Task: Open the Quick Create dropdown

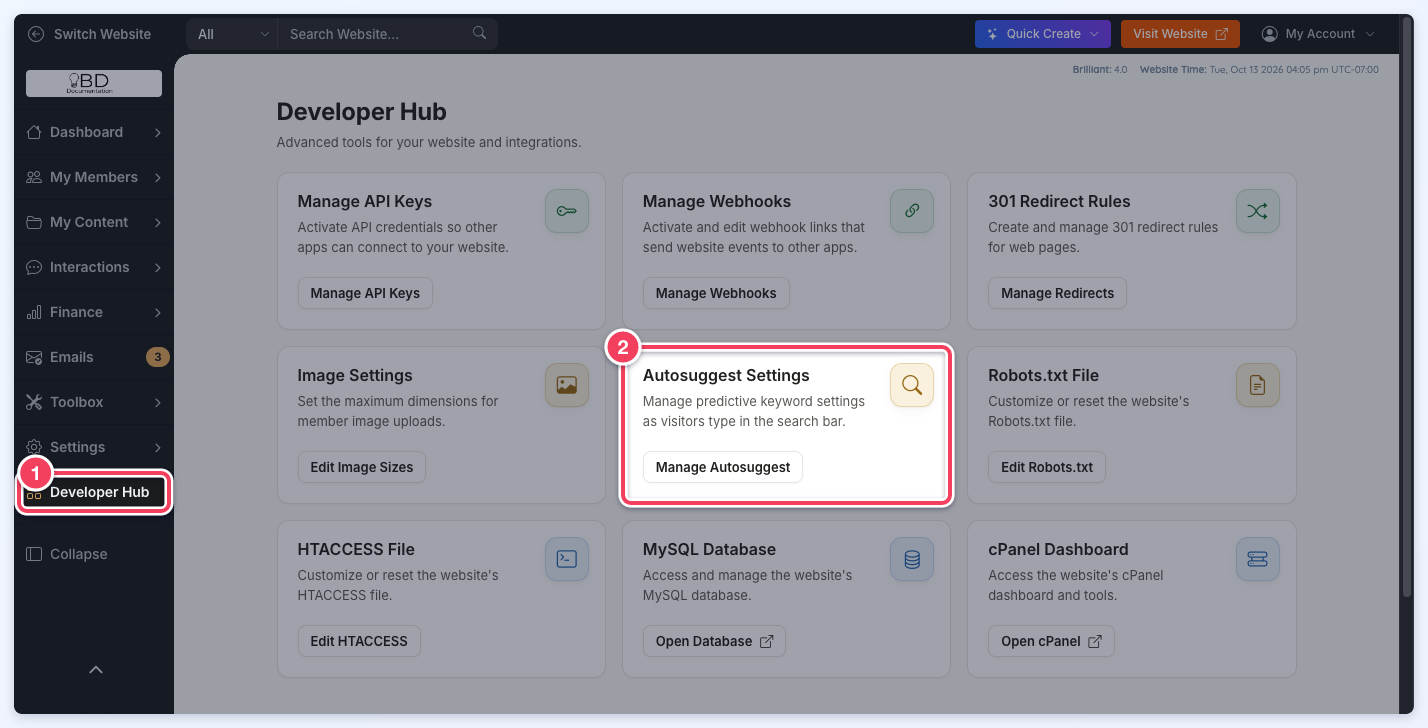Action: point(1043,34)
